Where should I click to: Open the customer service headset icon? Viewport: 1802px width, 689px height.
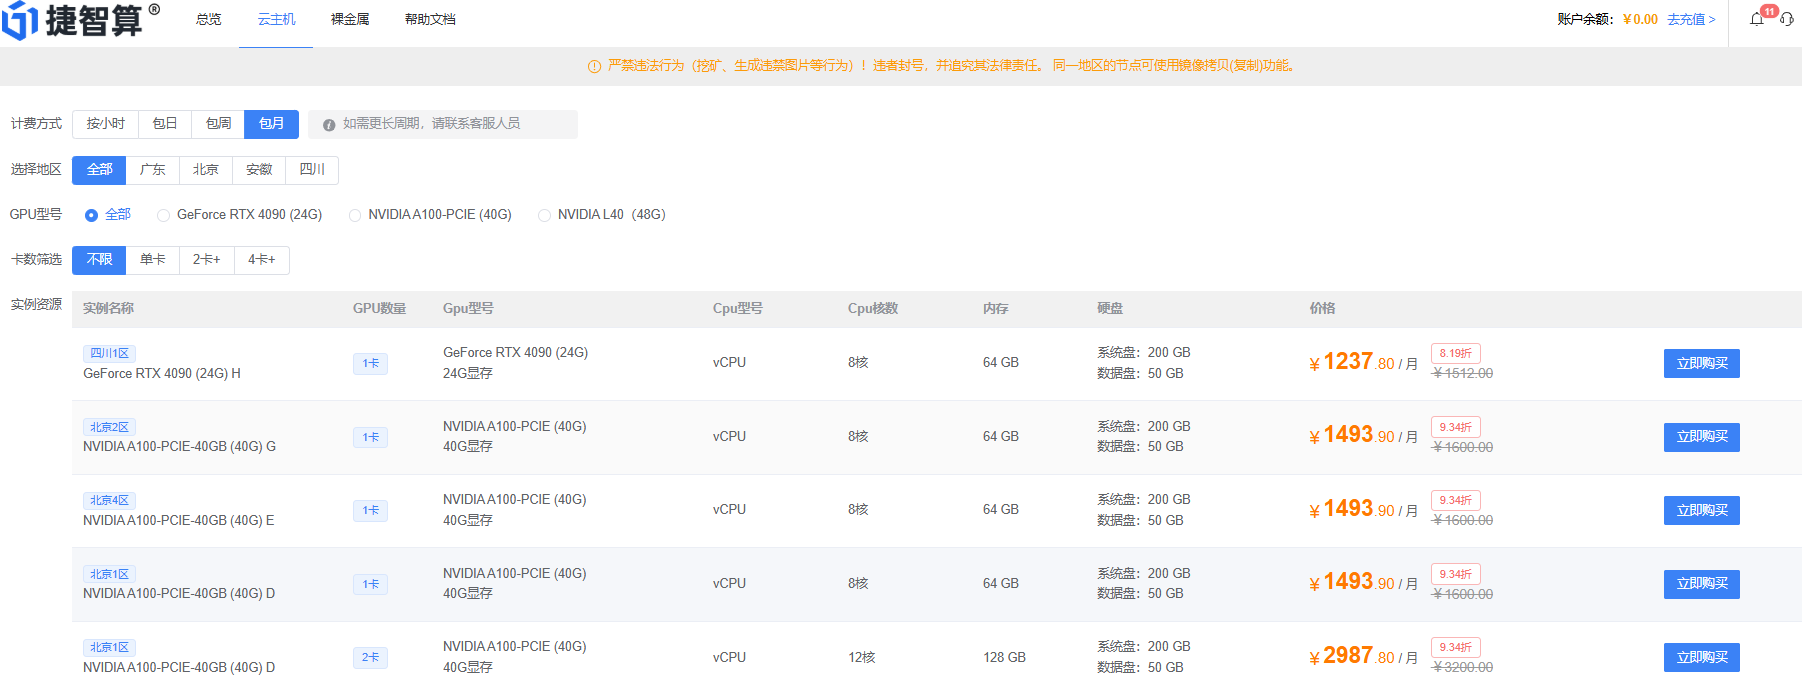coord(1787,19)
